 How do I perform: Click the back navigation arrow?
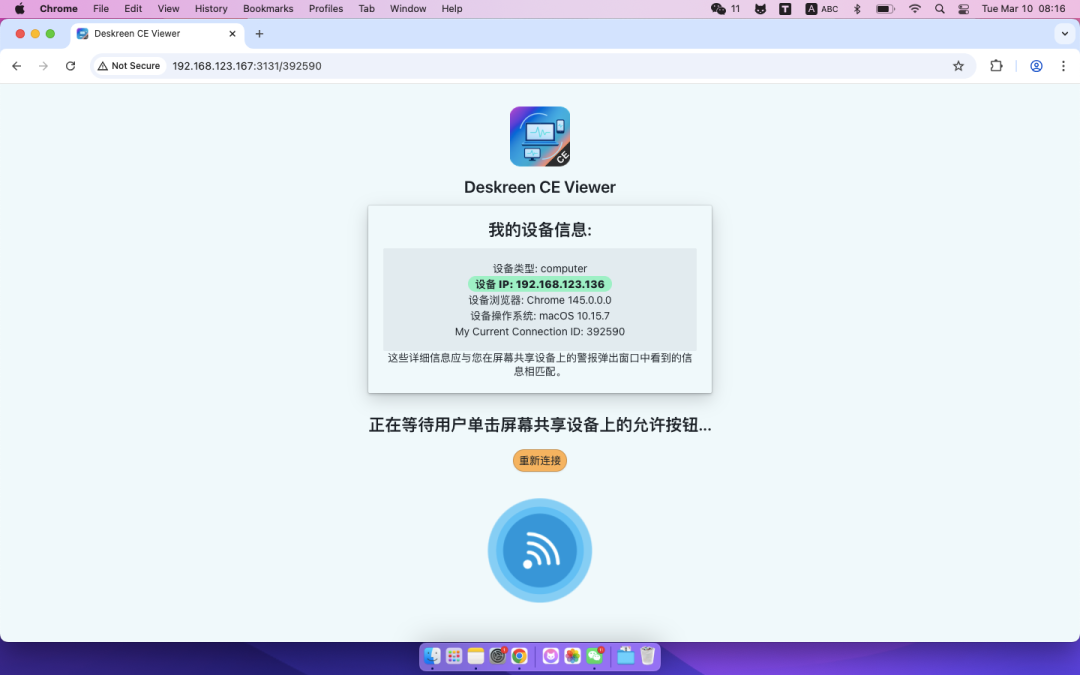pyautogui.click(x=17, y=66)
